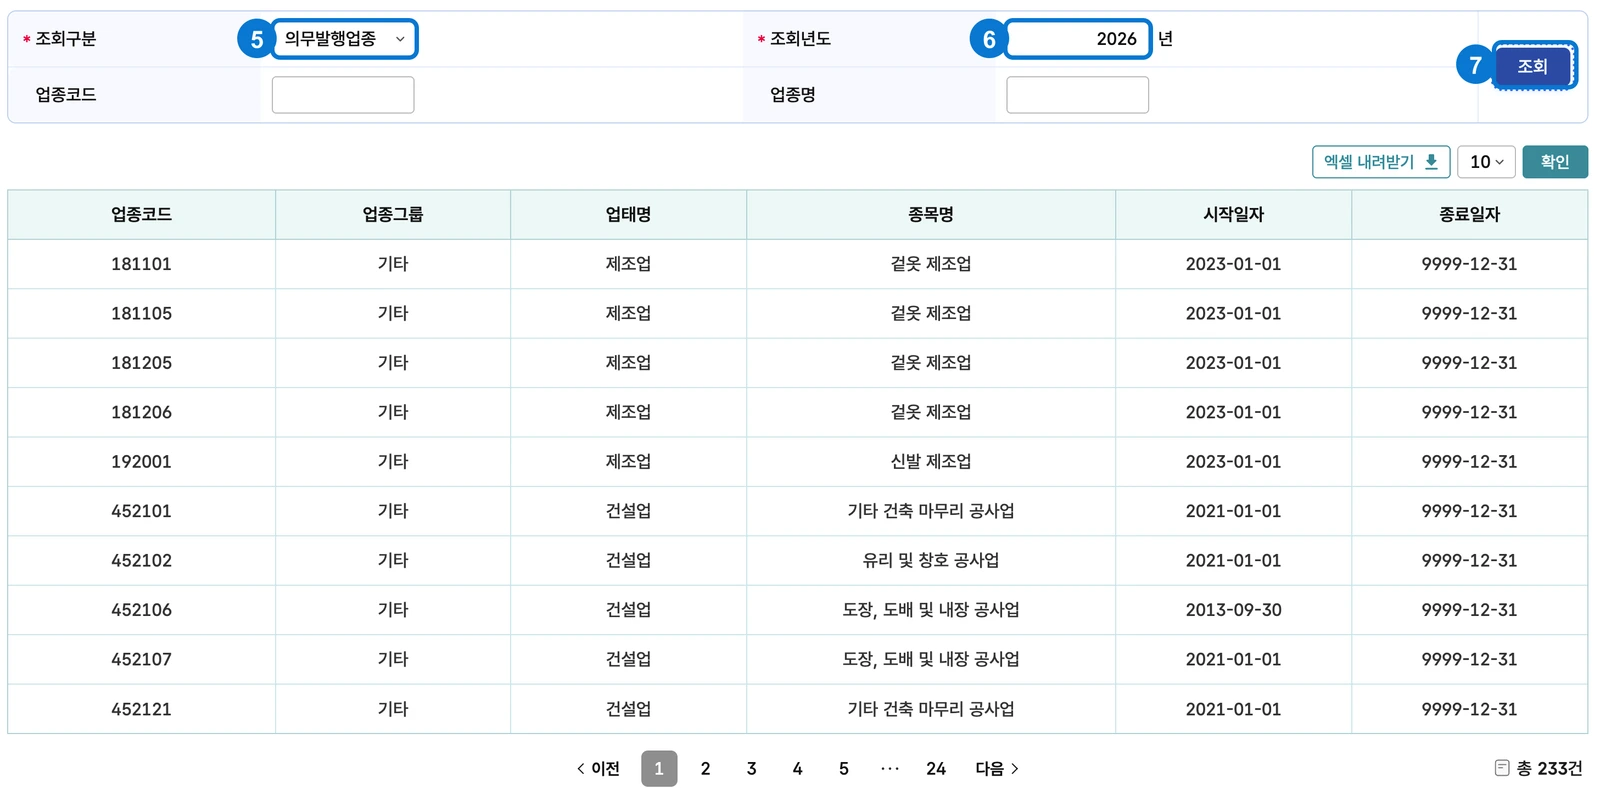Image resolution: width=1600 pixels, height=807 pixels.
Task: Click 도장, 도배 및 내장 공사업 in row 452107
Action: click(931, 660)
